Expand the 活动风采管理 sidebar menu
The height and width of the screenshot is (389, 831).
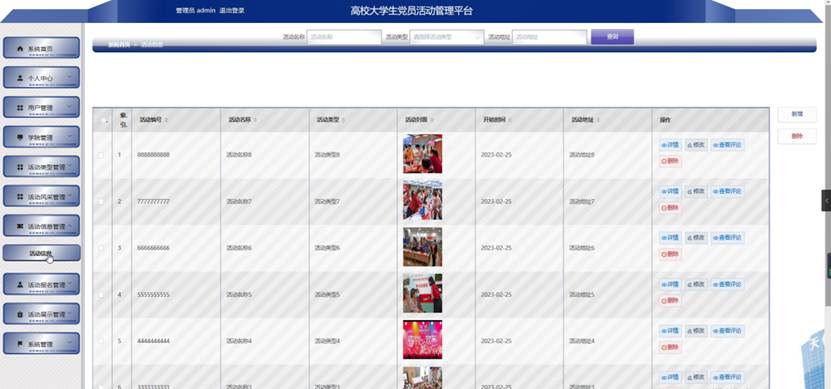[x=41, y=196]
